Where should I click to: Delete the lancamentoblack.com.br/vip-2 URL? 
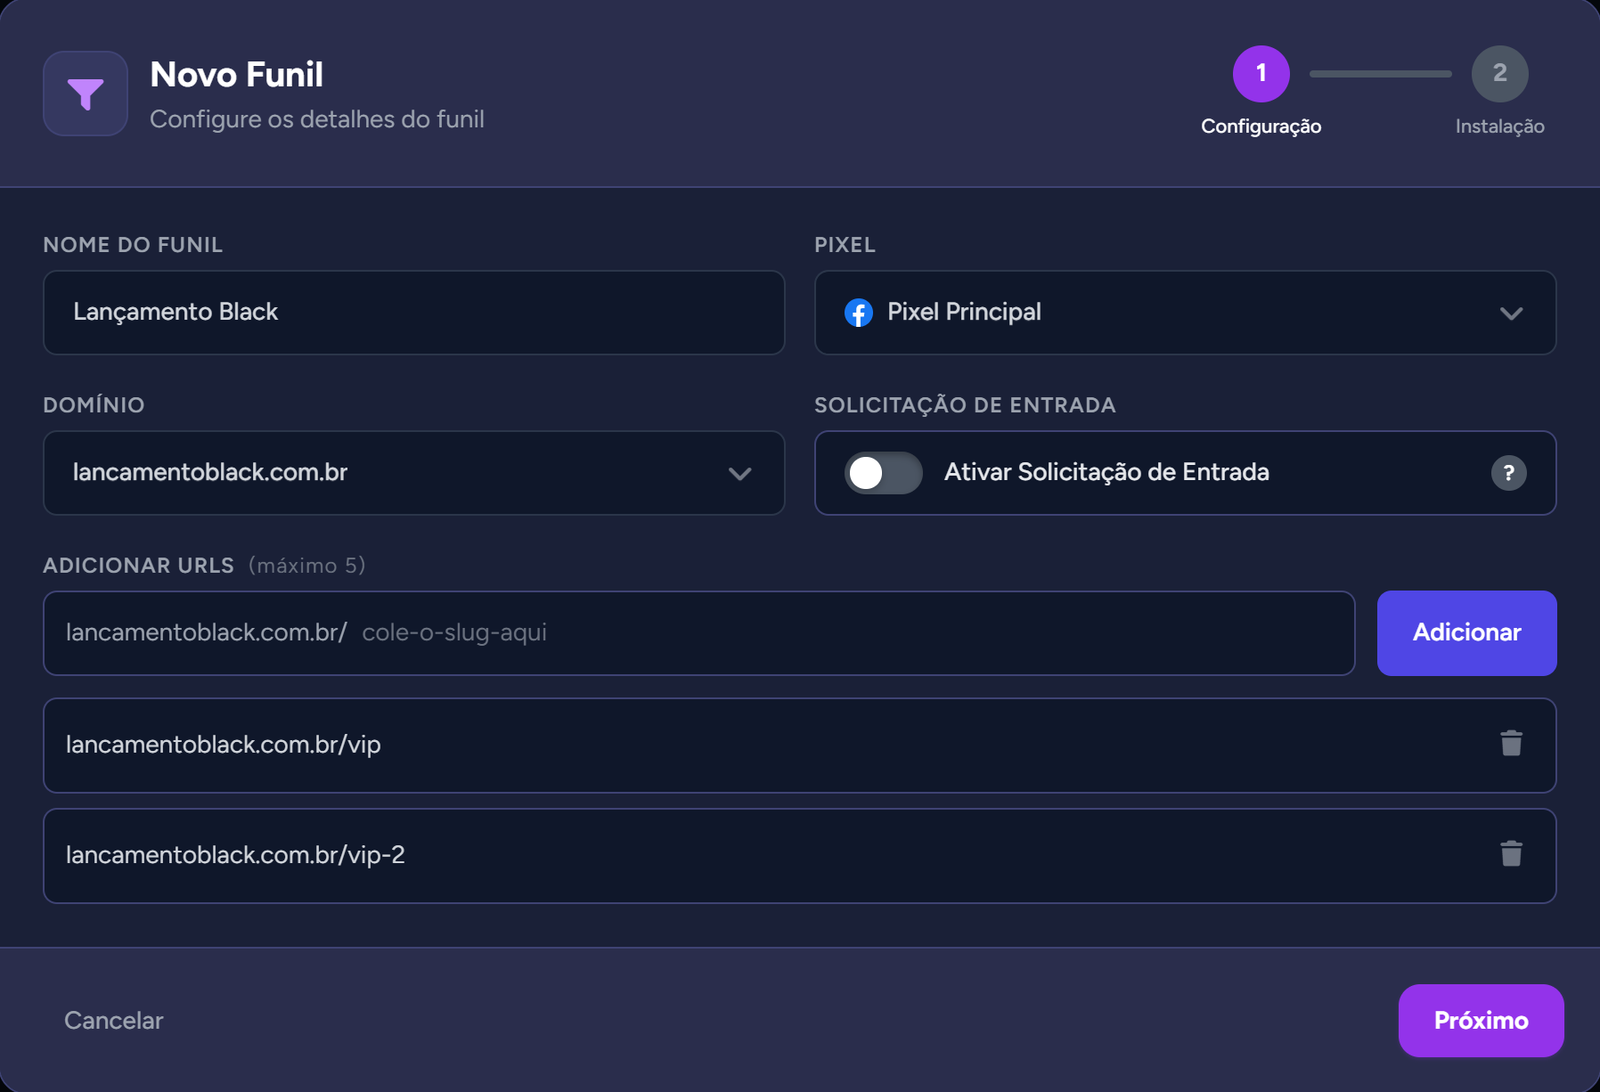coord(1511,854)
